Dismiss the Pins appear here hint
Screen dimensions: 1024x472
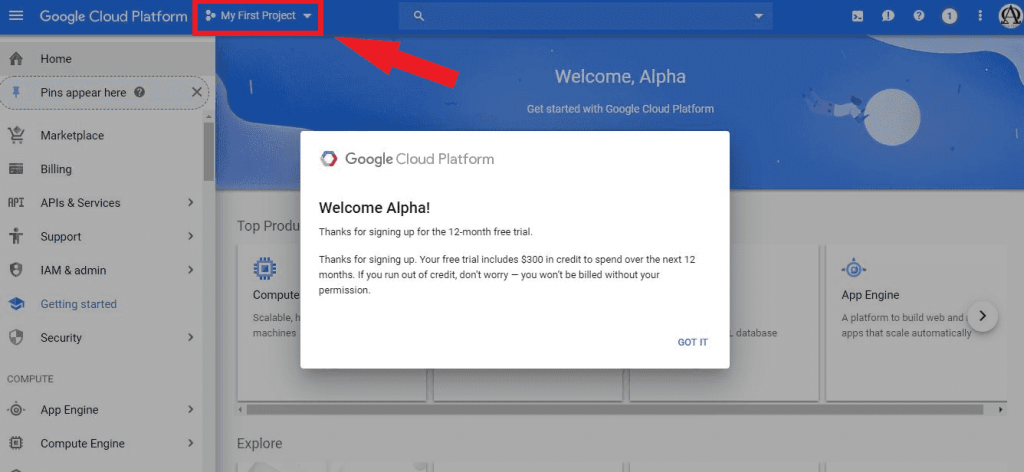pos(196,93)
